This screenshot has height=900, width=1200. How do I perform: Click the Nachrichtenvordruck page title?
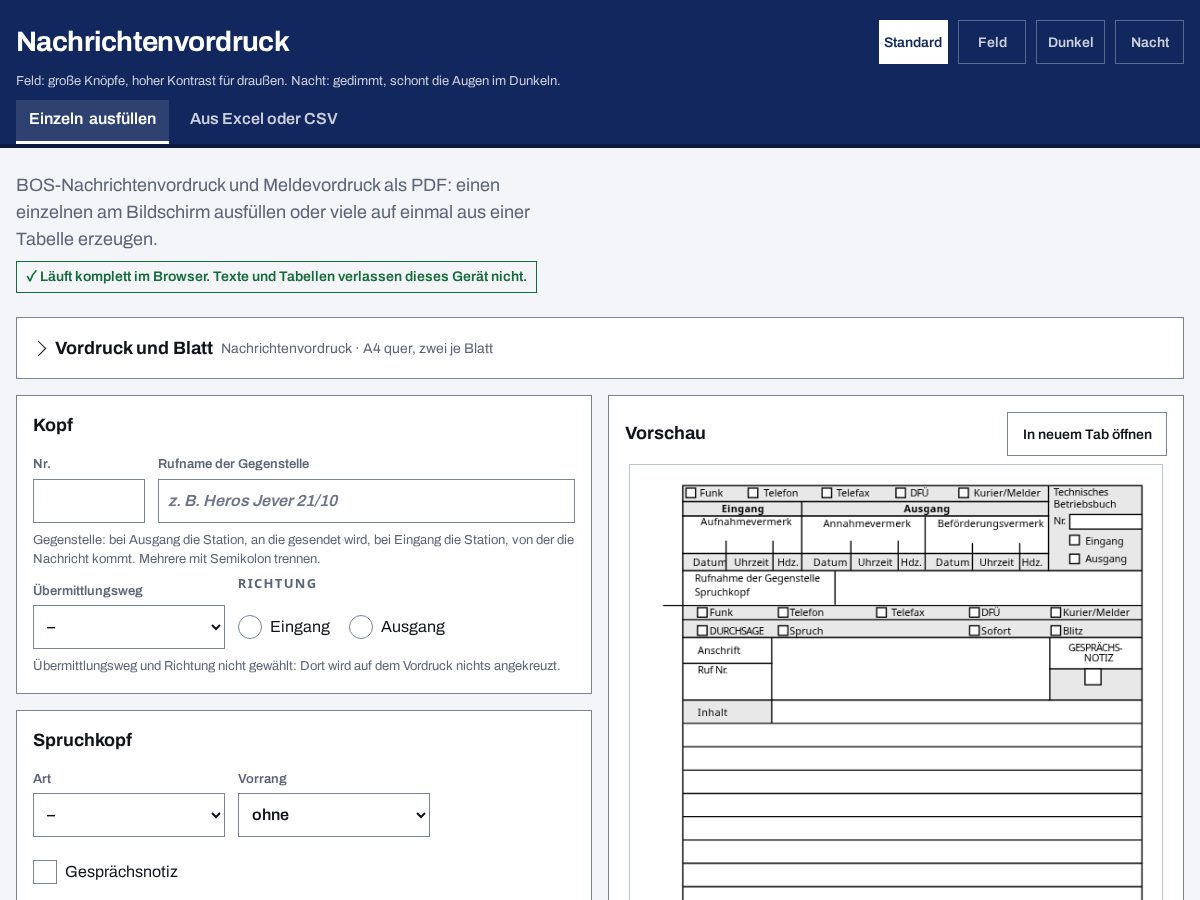[x=153, y=42]
